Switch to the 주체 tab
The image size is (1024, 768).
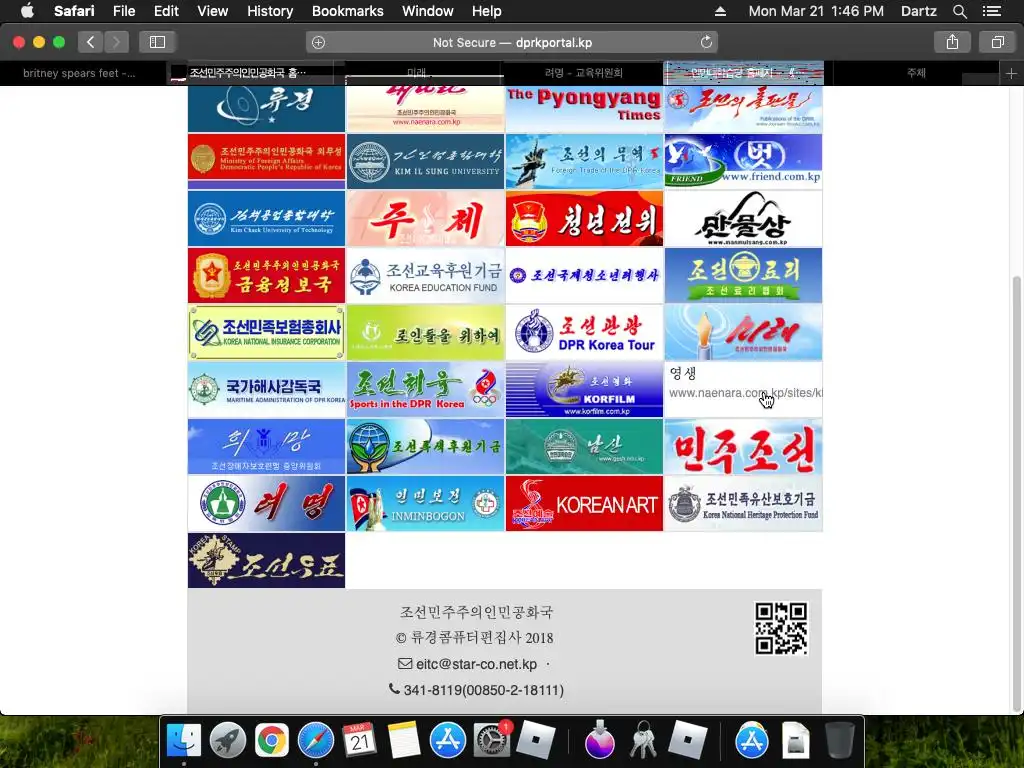(916, 73)
